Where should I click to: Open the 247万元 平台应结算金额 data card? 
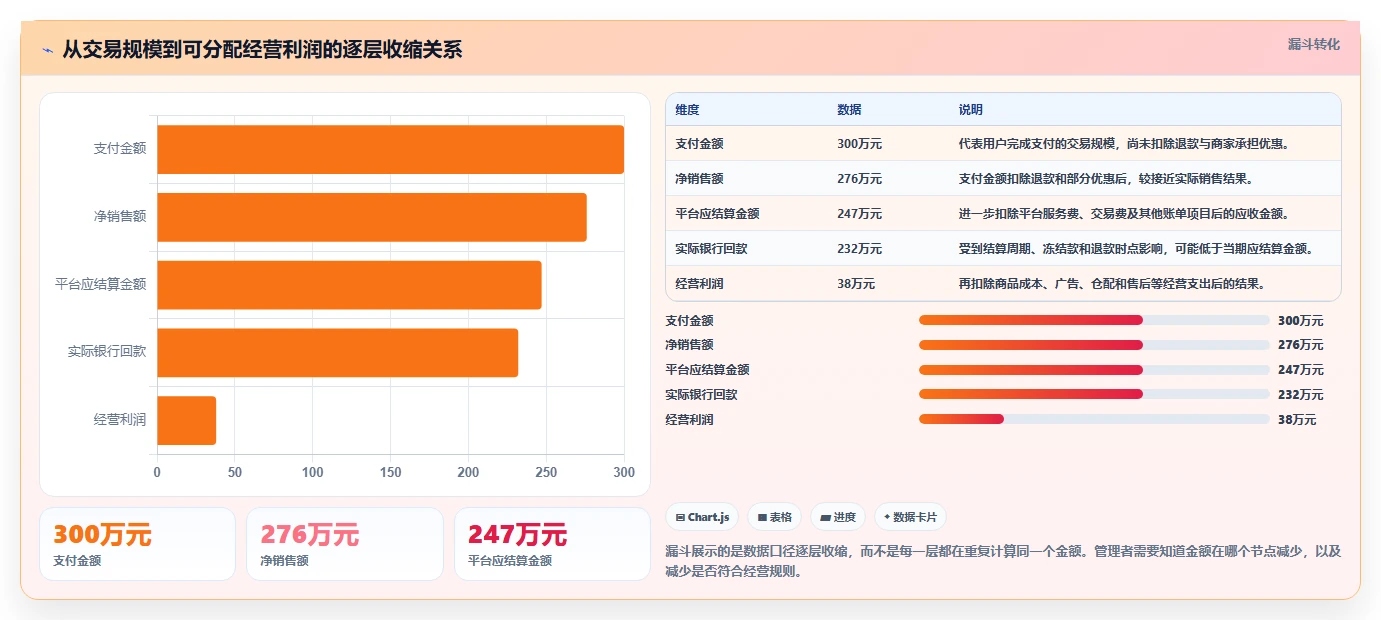[552, 544]
